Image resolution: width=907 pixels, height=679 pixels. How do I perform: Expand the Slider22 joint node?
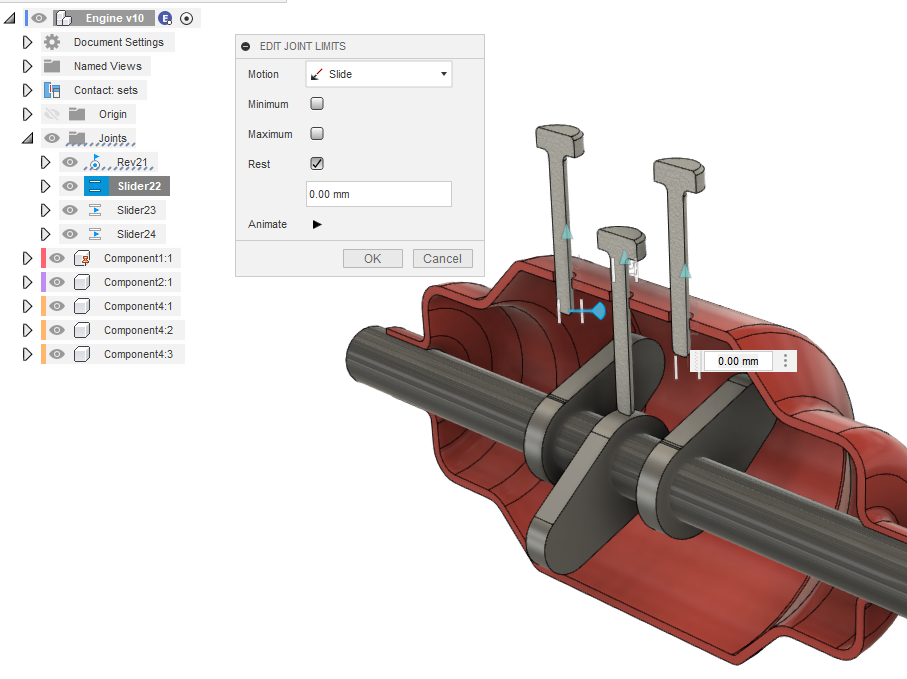[x=45, y=186]
